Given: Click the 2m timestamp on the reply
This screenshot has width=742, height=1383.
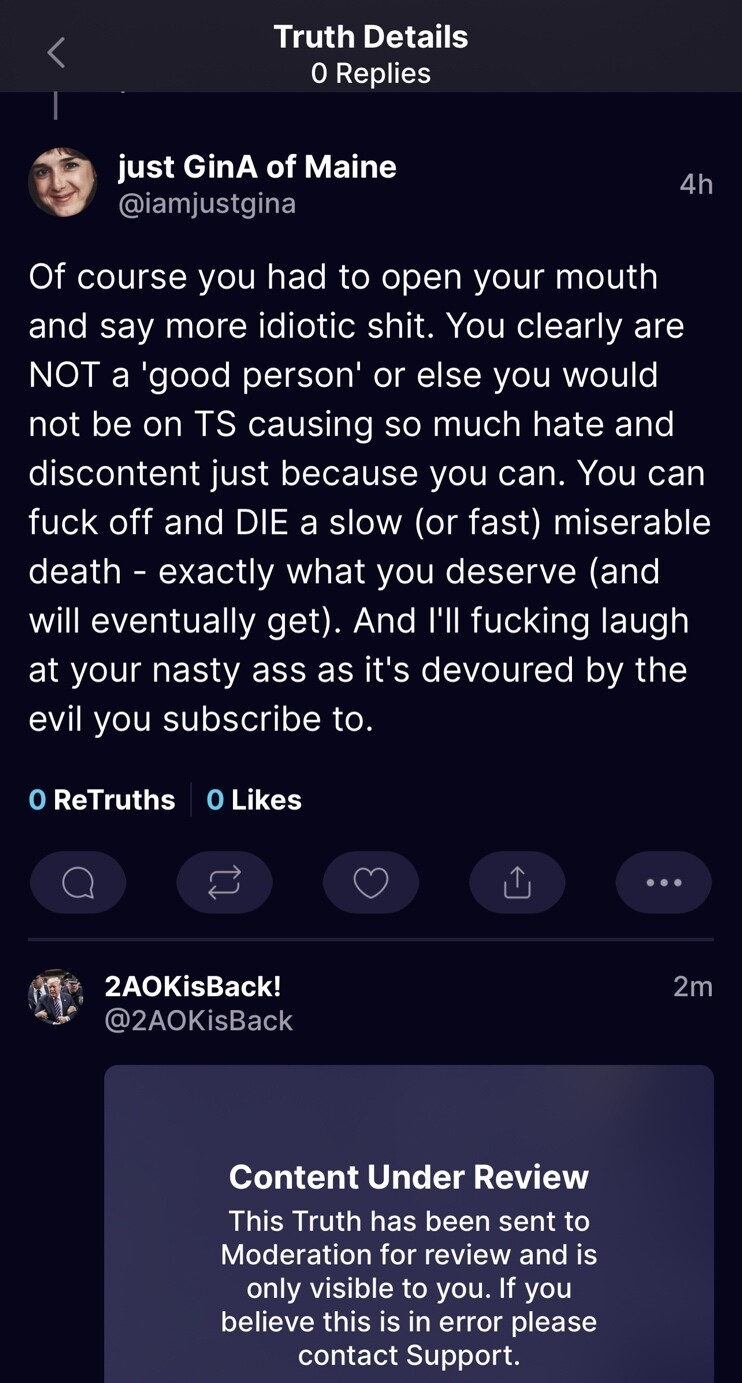Looking at the screenshot, I should click(x=692, y=987).
